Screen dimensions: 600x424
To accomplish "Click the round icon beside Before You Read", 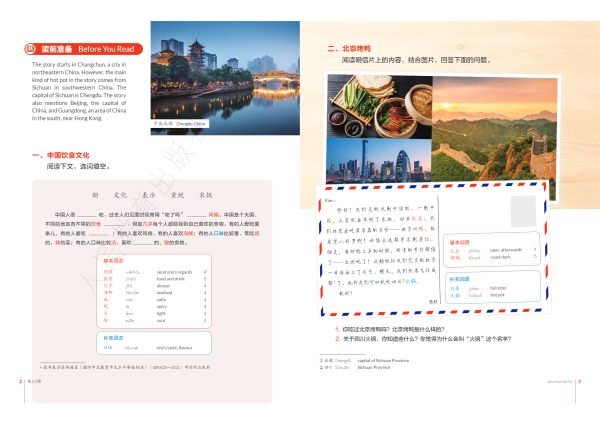I will (x=28, y=49).
